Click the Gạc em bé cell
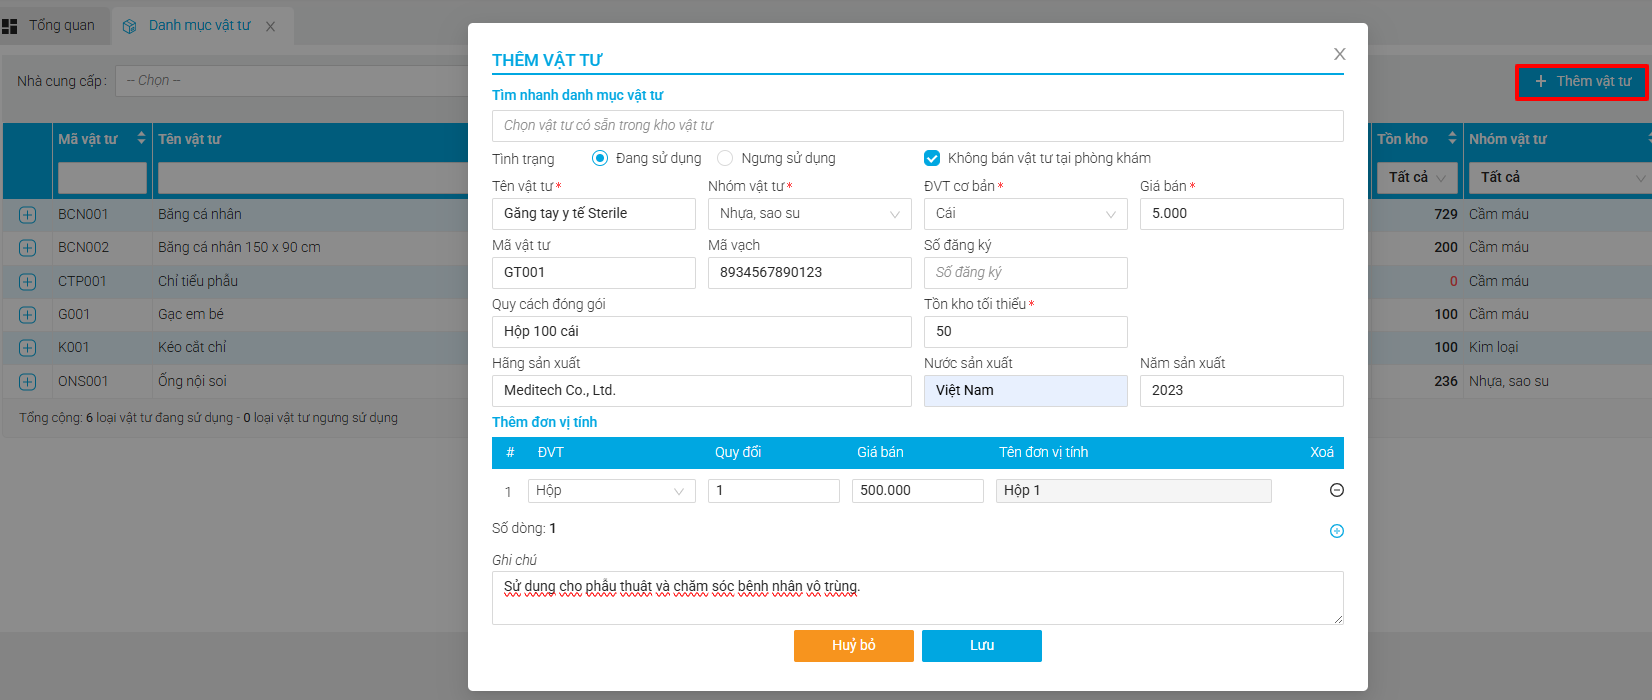This screenshot has height=700, width=1652. (x=191, y=314)
